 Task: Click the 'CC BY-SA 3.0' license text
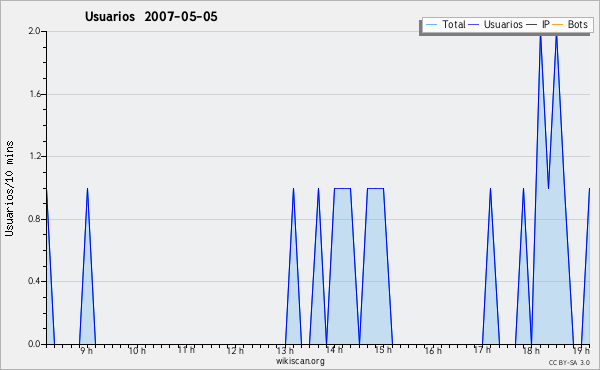(569, 362)
